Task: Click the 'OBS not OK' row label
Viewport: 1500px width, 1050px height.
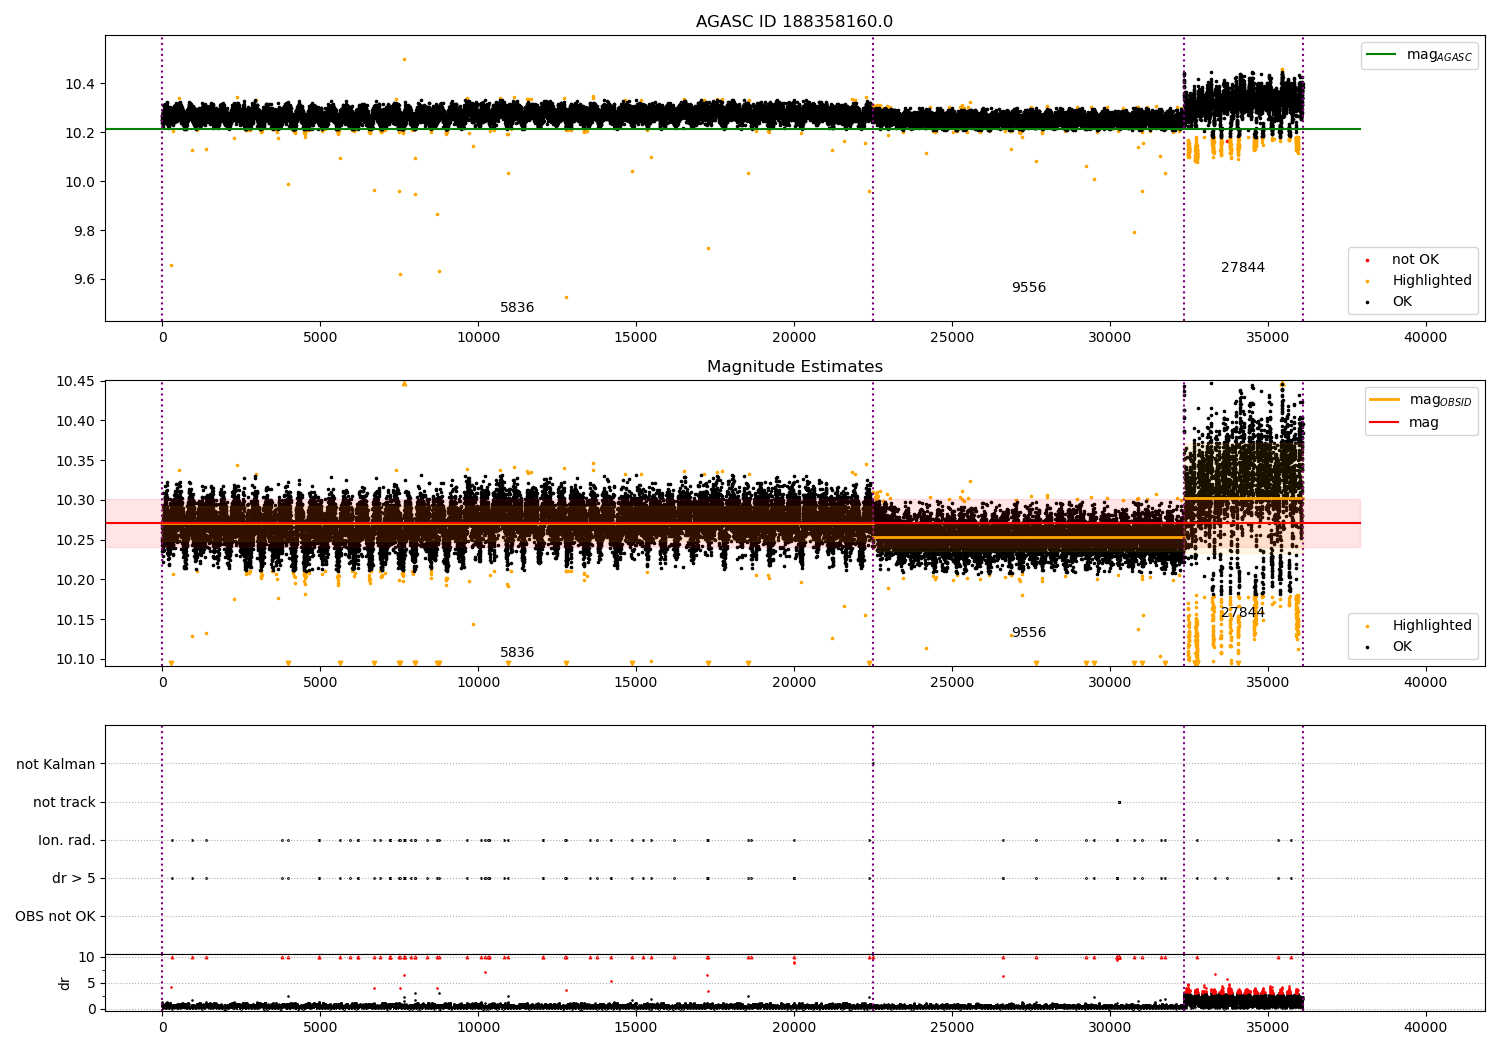Action: point(56,916)
